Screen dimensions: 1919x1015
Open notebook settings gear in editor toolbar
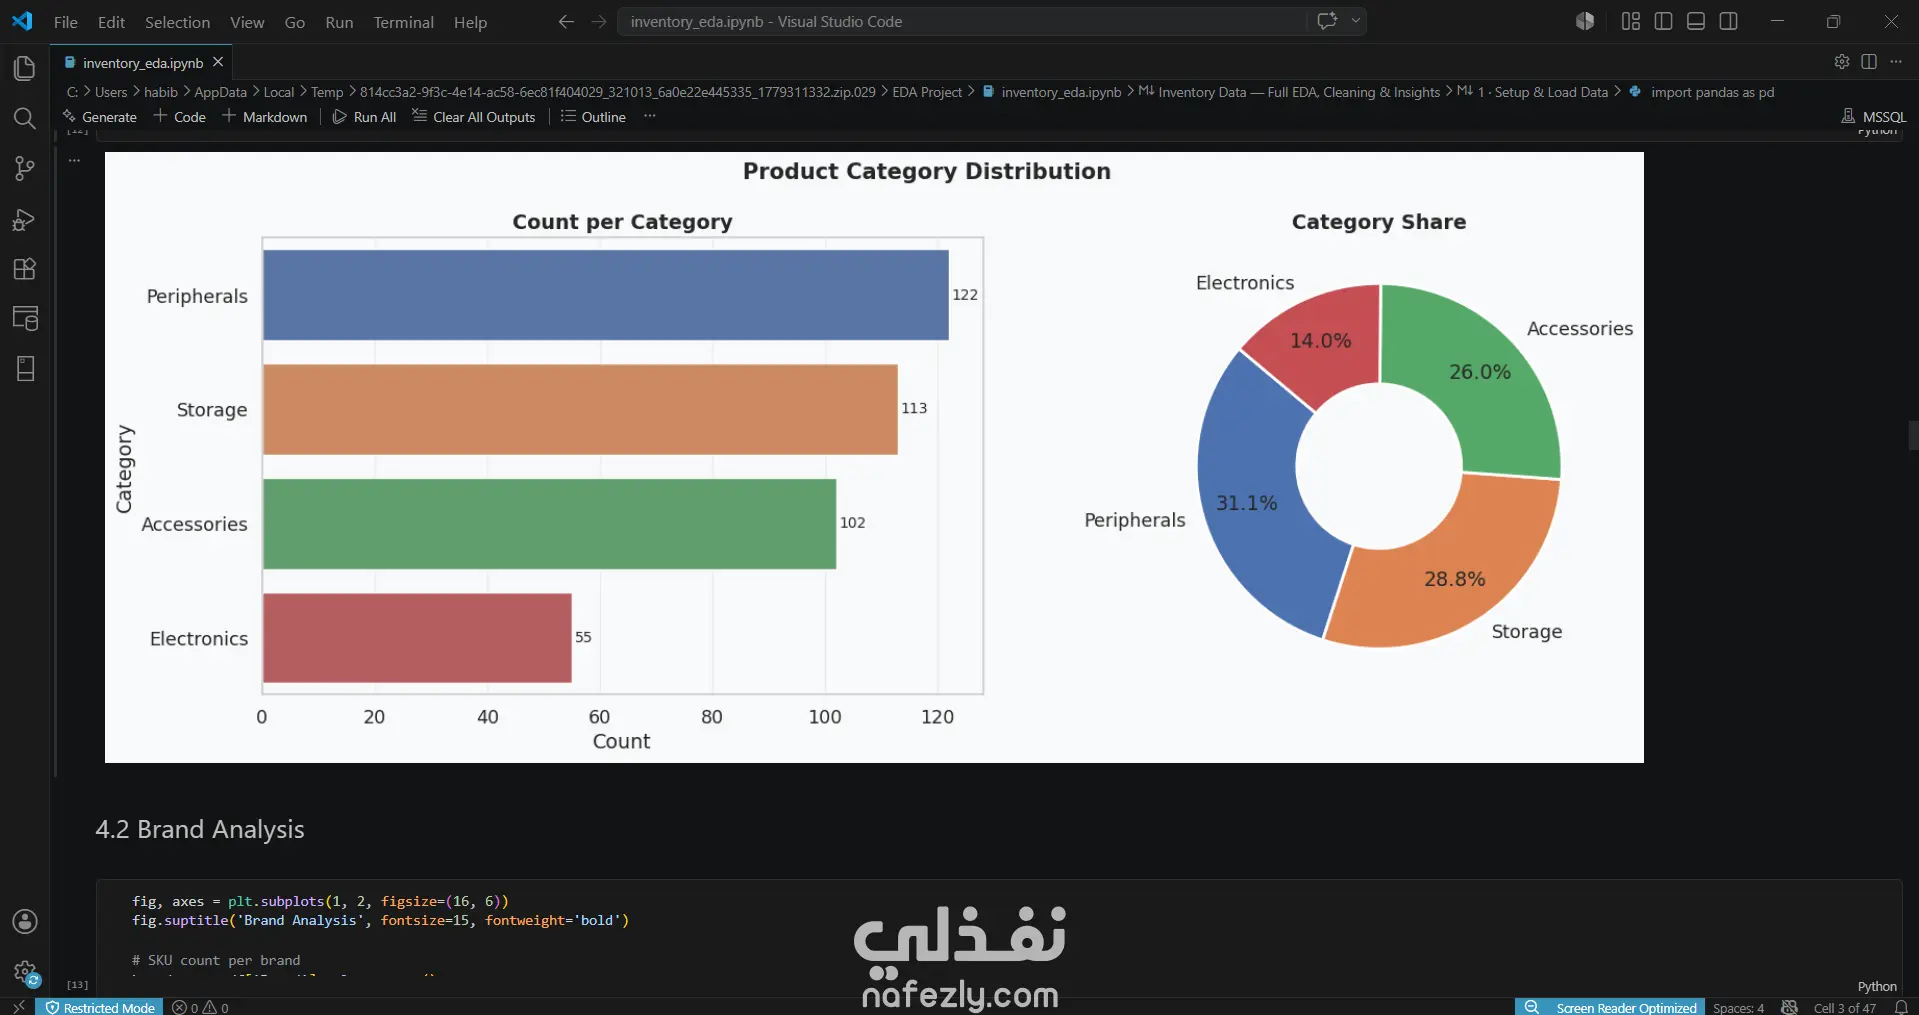coord(1841,62)
